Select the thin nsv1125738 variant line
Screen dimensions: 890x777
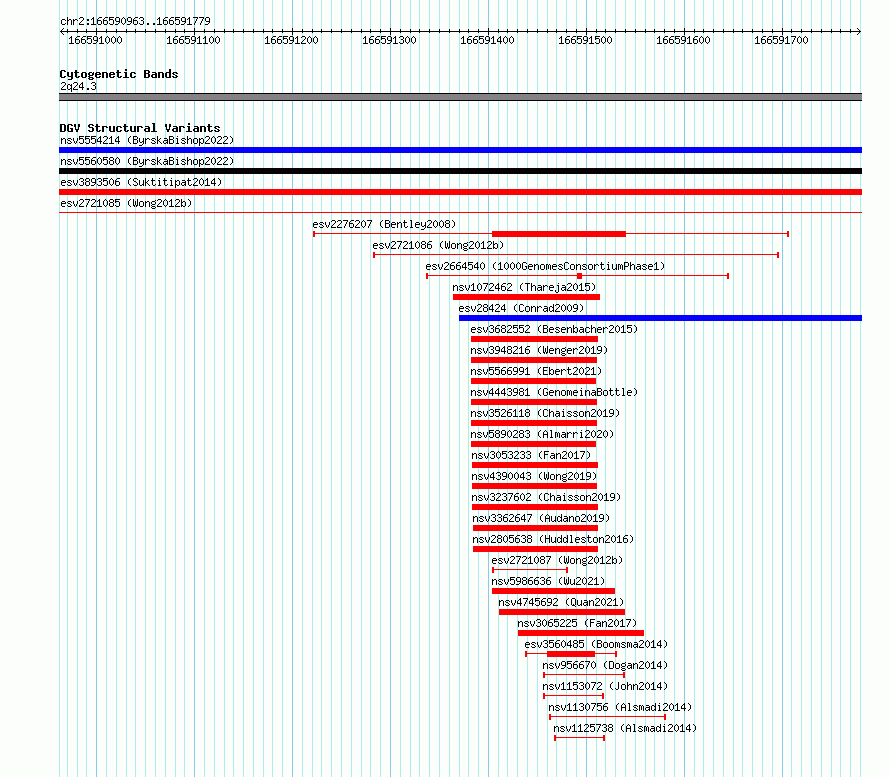click(x=580, y=738)
